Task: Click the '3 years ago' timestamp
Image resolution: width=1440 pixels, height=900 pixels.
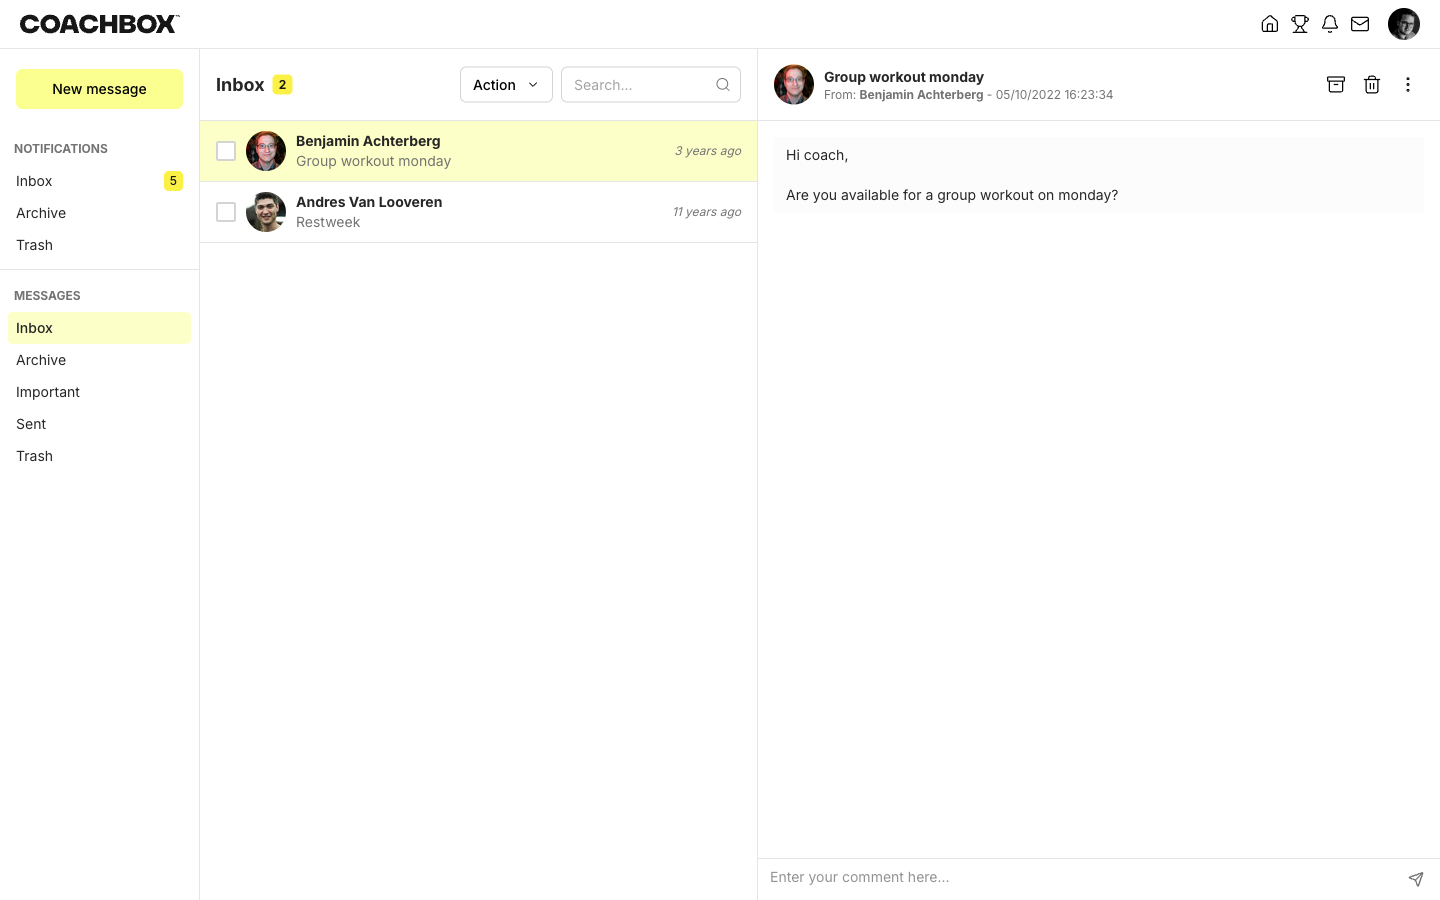Action: (708, 151)
